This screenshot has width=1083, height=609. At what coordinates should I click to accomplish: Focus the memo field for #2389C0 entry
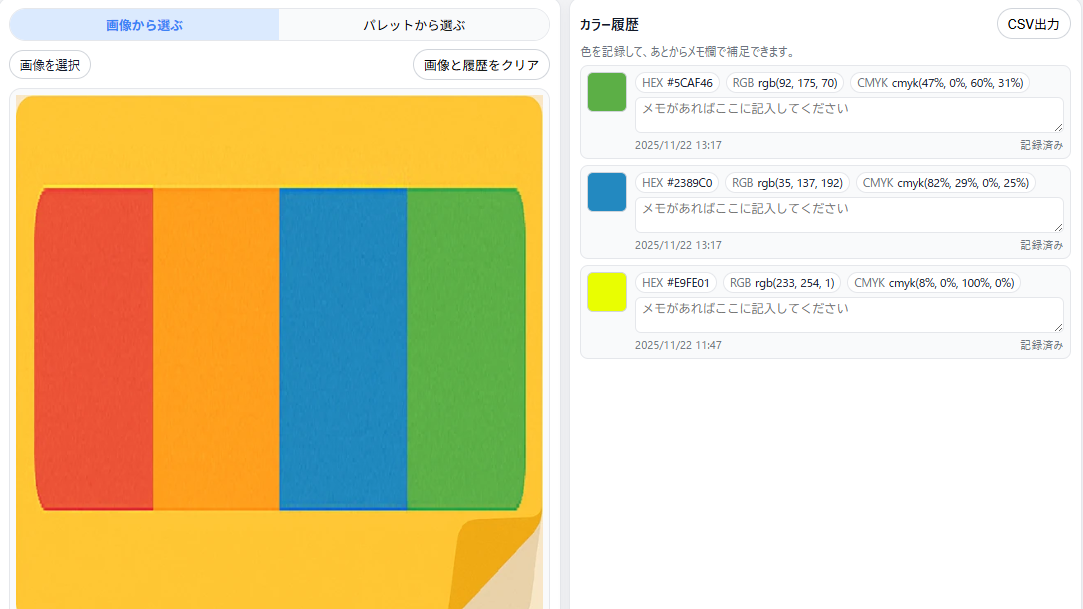click(x=848, y=214)
